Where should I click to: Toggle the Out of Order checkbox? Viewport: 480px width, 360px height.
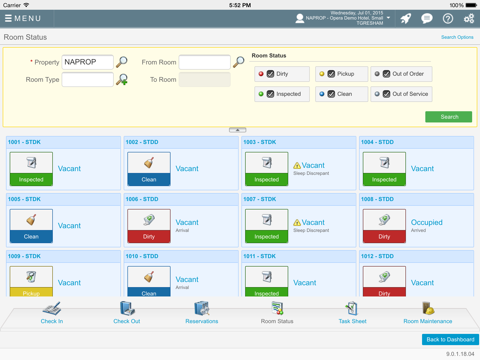[x=386, y=74]
